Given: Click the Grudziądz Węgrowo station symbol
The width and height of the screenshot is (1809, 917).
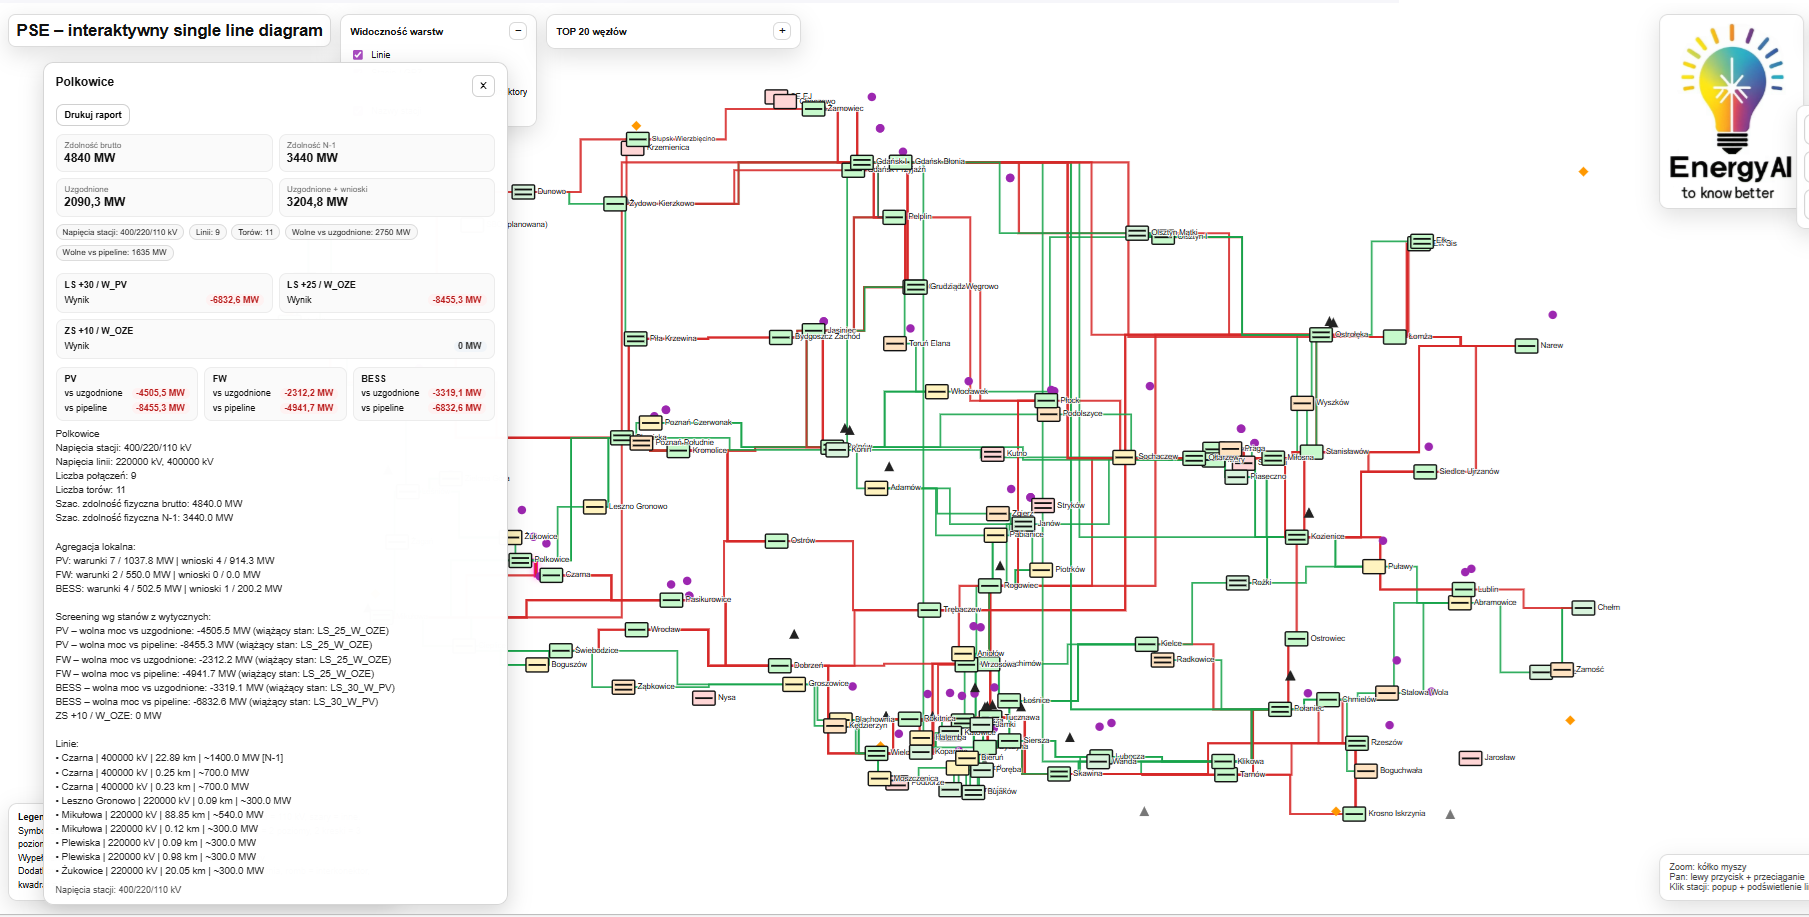Looking at the screenshot, I should pos(915,287).
